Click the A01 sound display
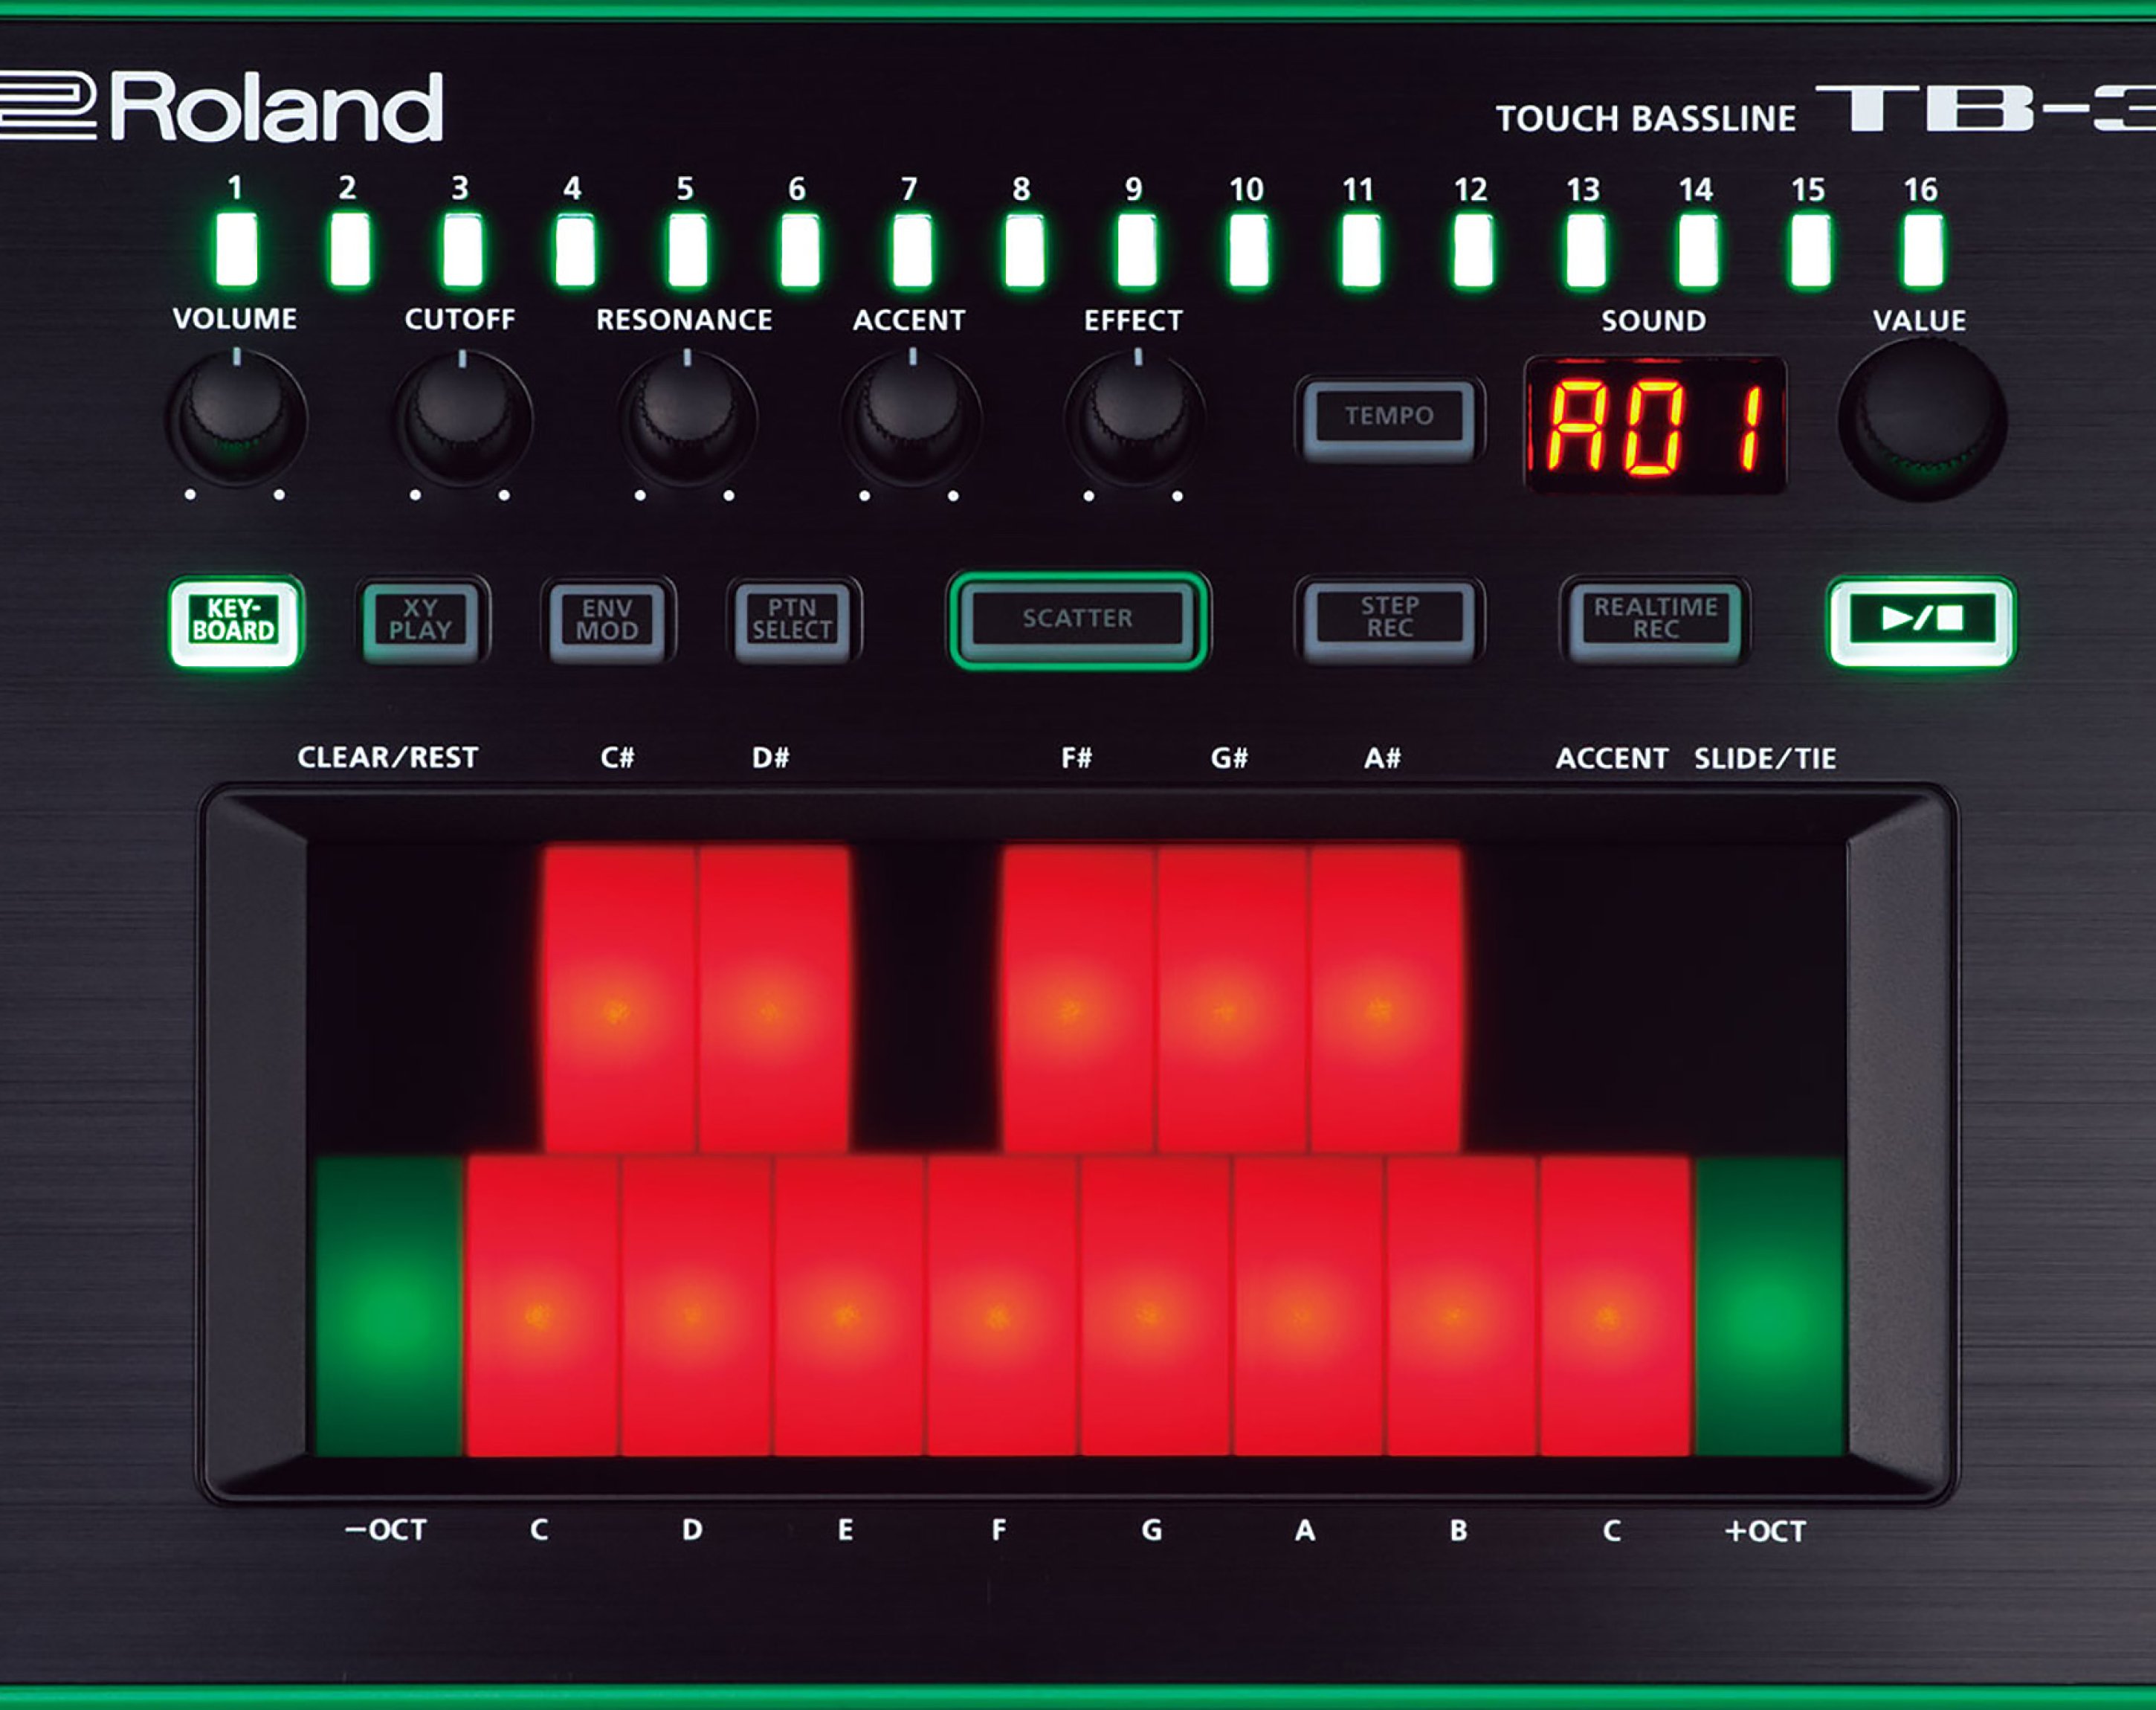The image size is (2156, 1710). point(1654,426)
